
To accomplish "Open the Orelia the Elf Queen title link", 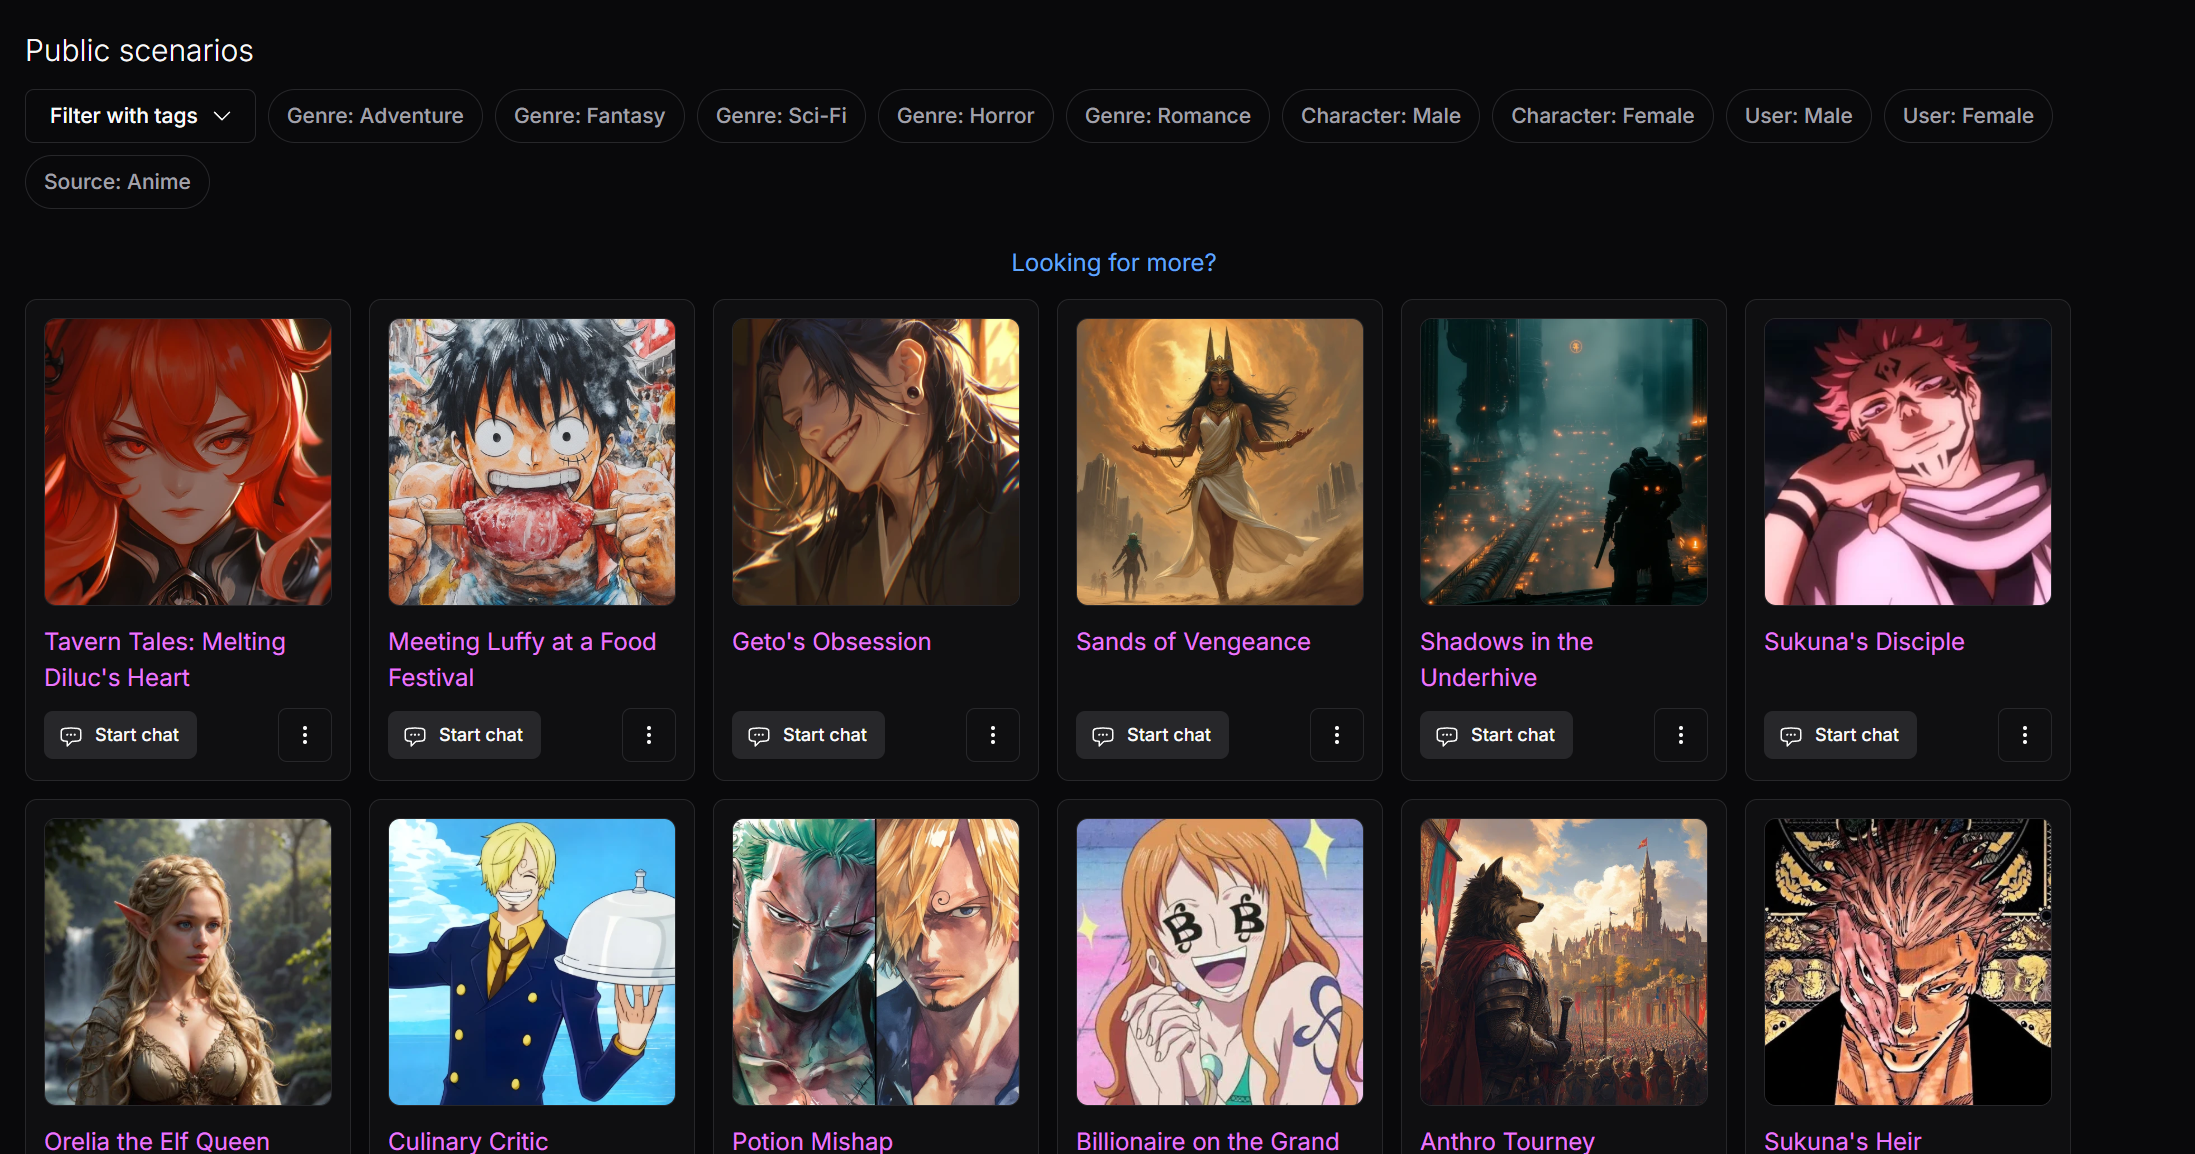I will 157,1141.
